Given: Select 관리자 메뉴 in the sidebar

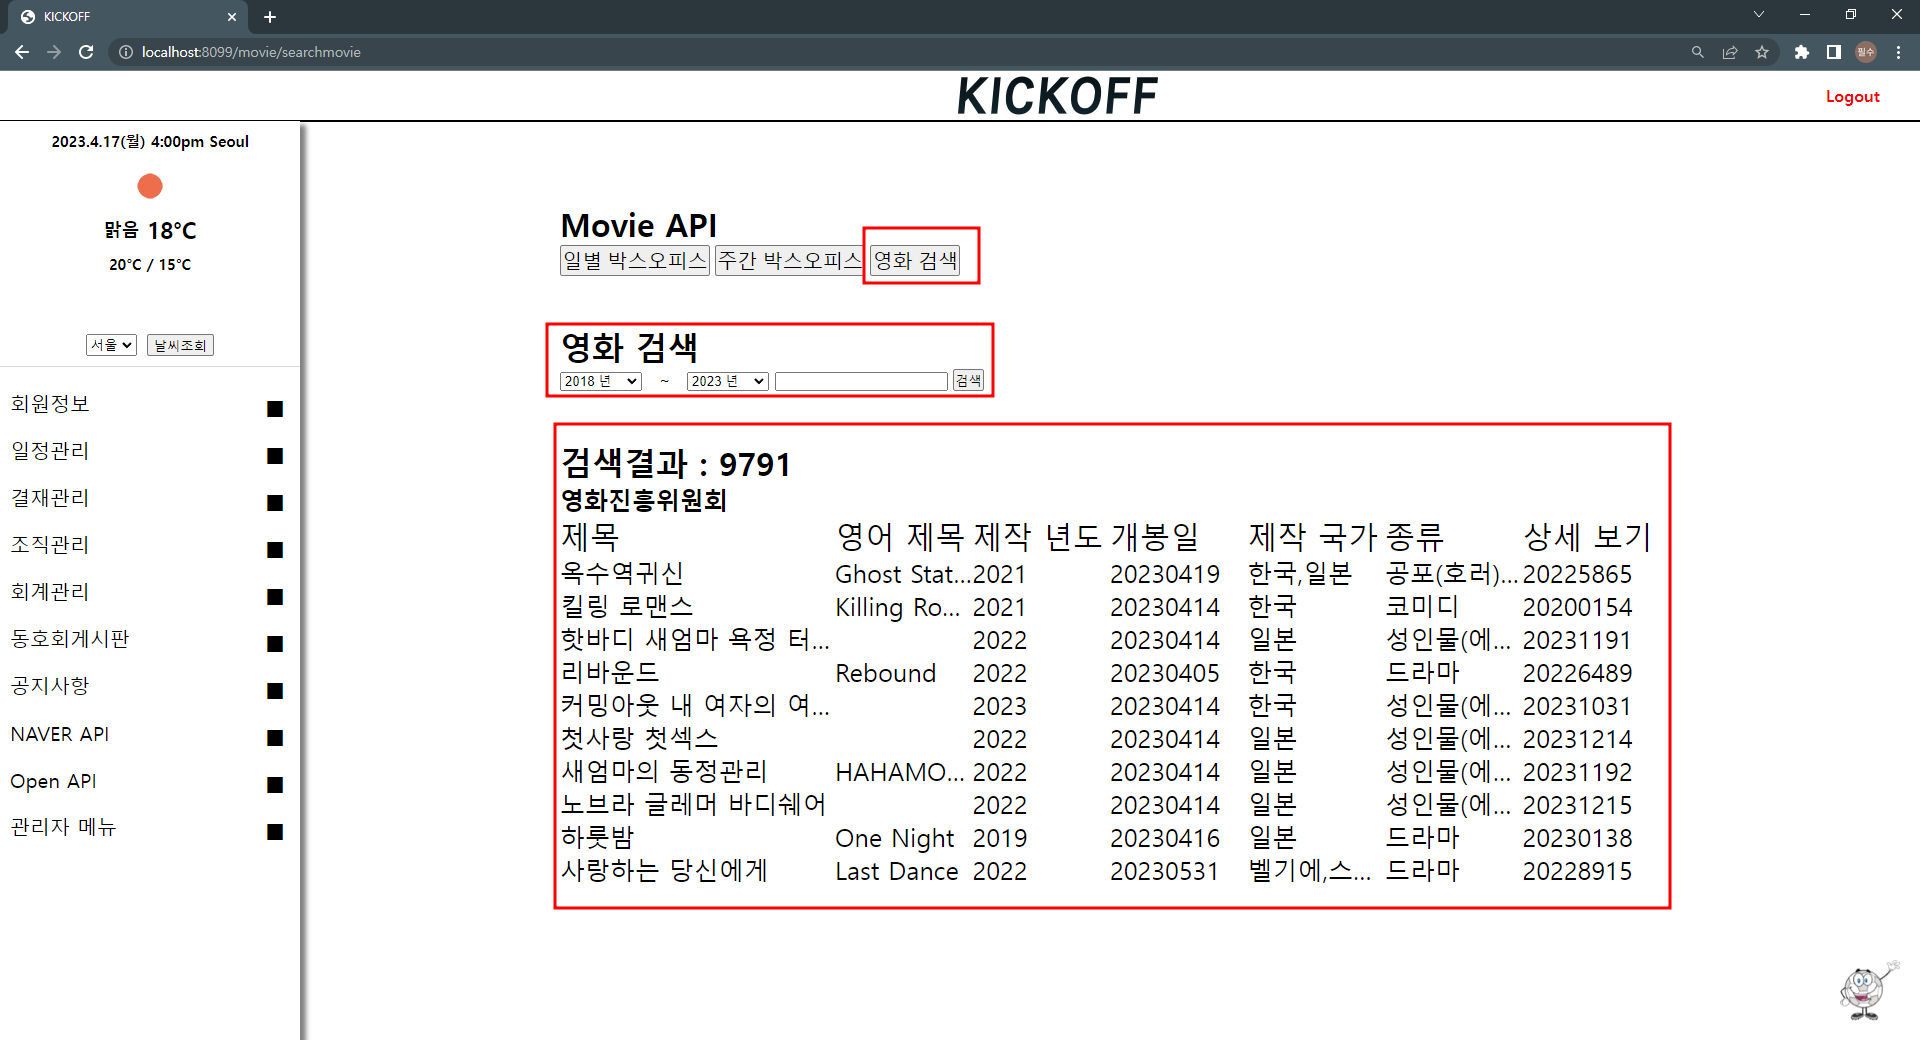Looking at the screenshot, I should coord(62,827).
